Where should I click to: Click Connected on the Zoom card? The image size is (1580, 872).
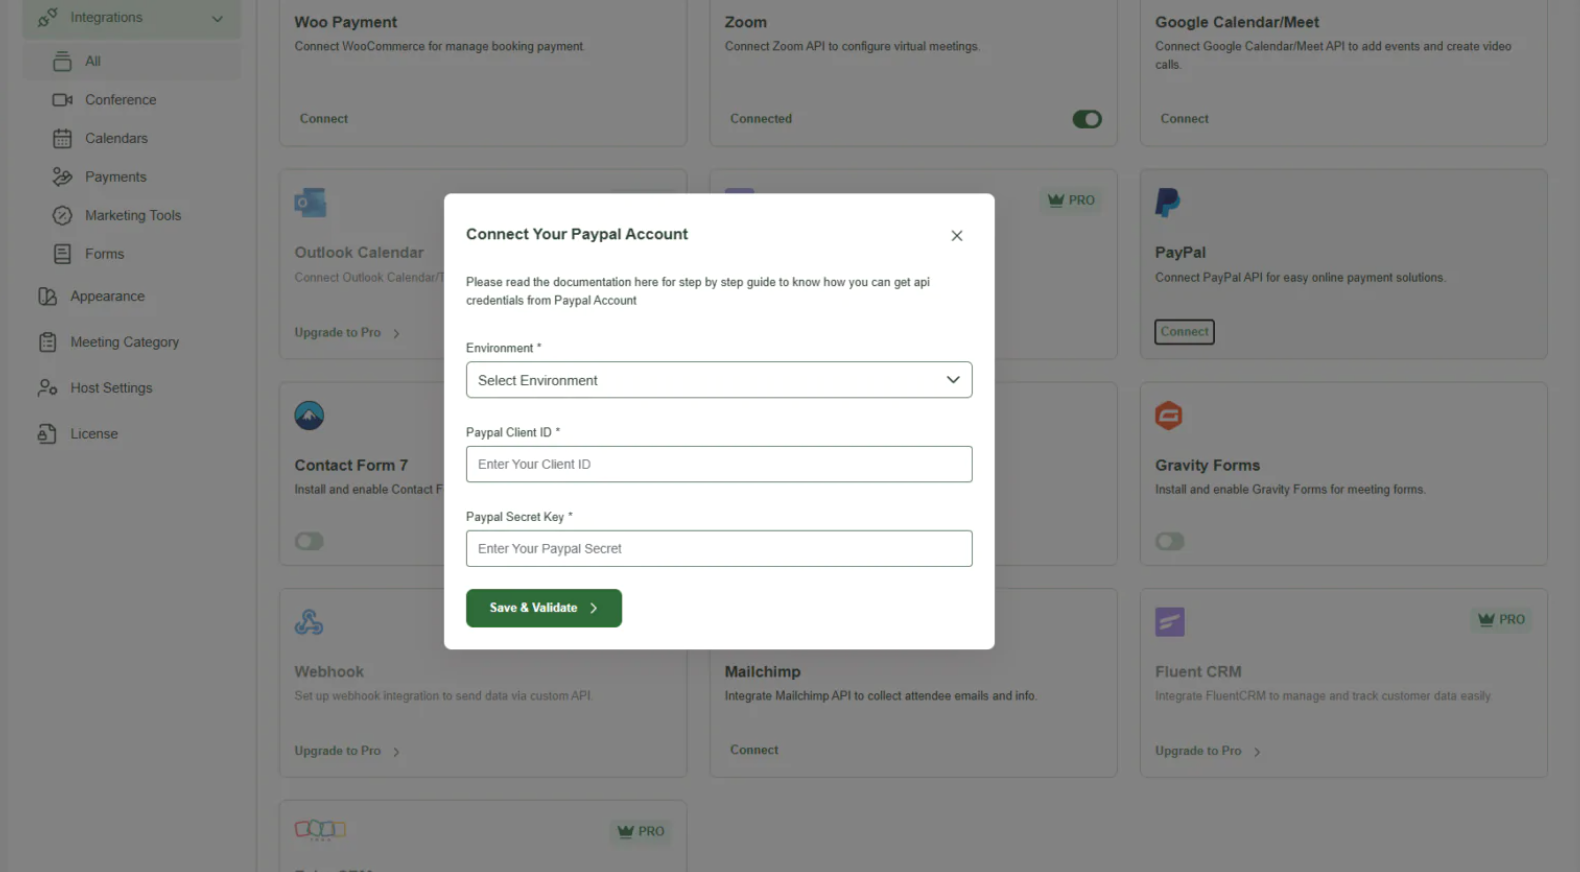pyautogui.click(x=761, y=119)
